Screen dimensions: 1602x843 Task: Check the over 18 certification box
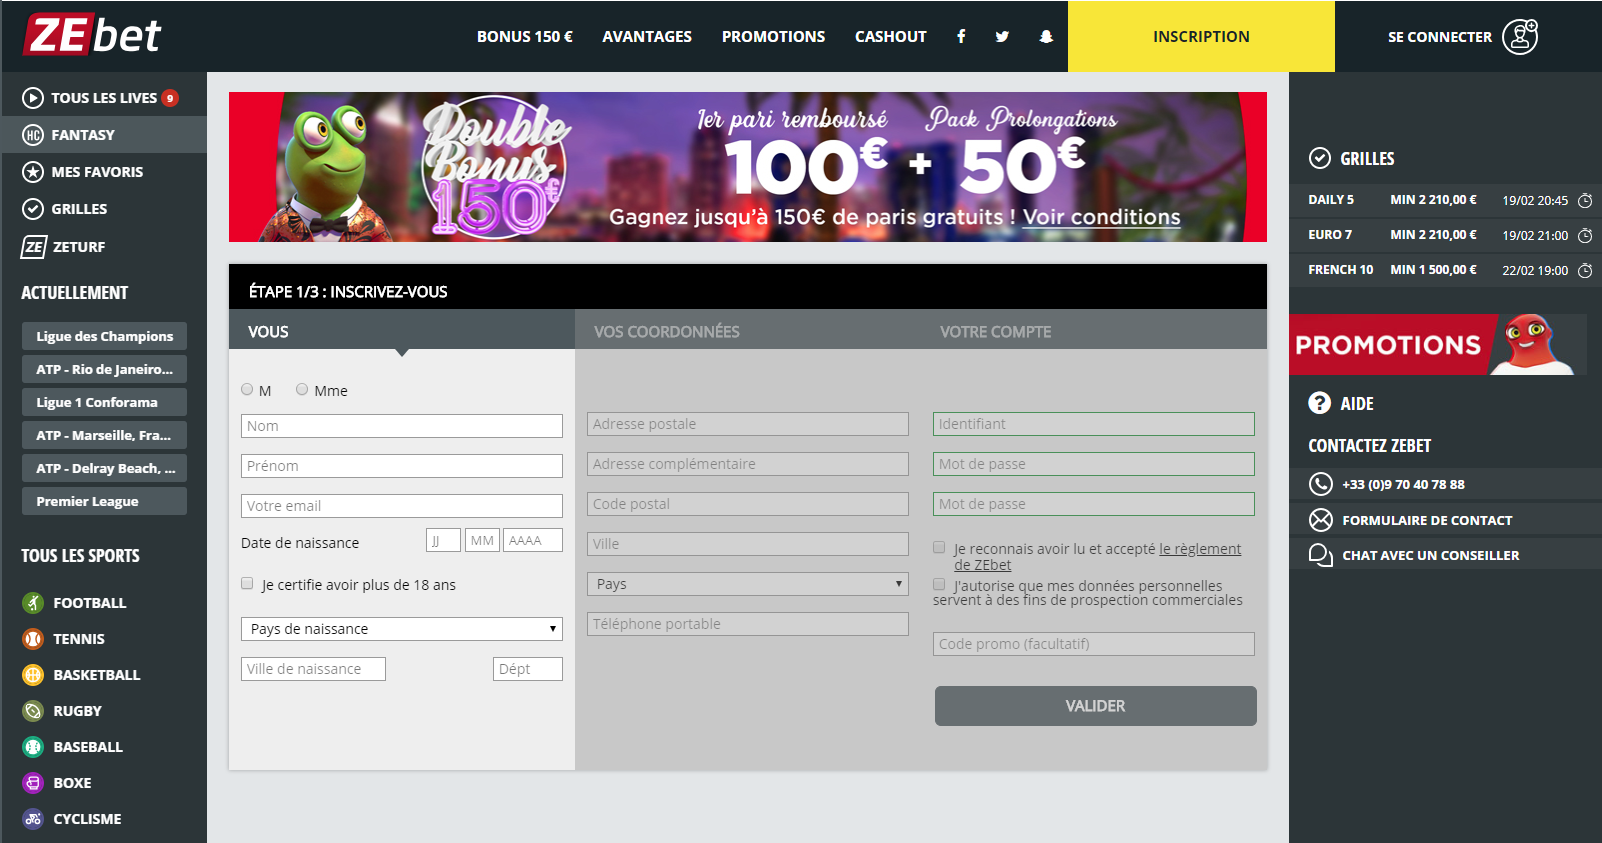(247, 584)
